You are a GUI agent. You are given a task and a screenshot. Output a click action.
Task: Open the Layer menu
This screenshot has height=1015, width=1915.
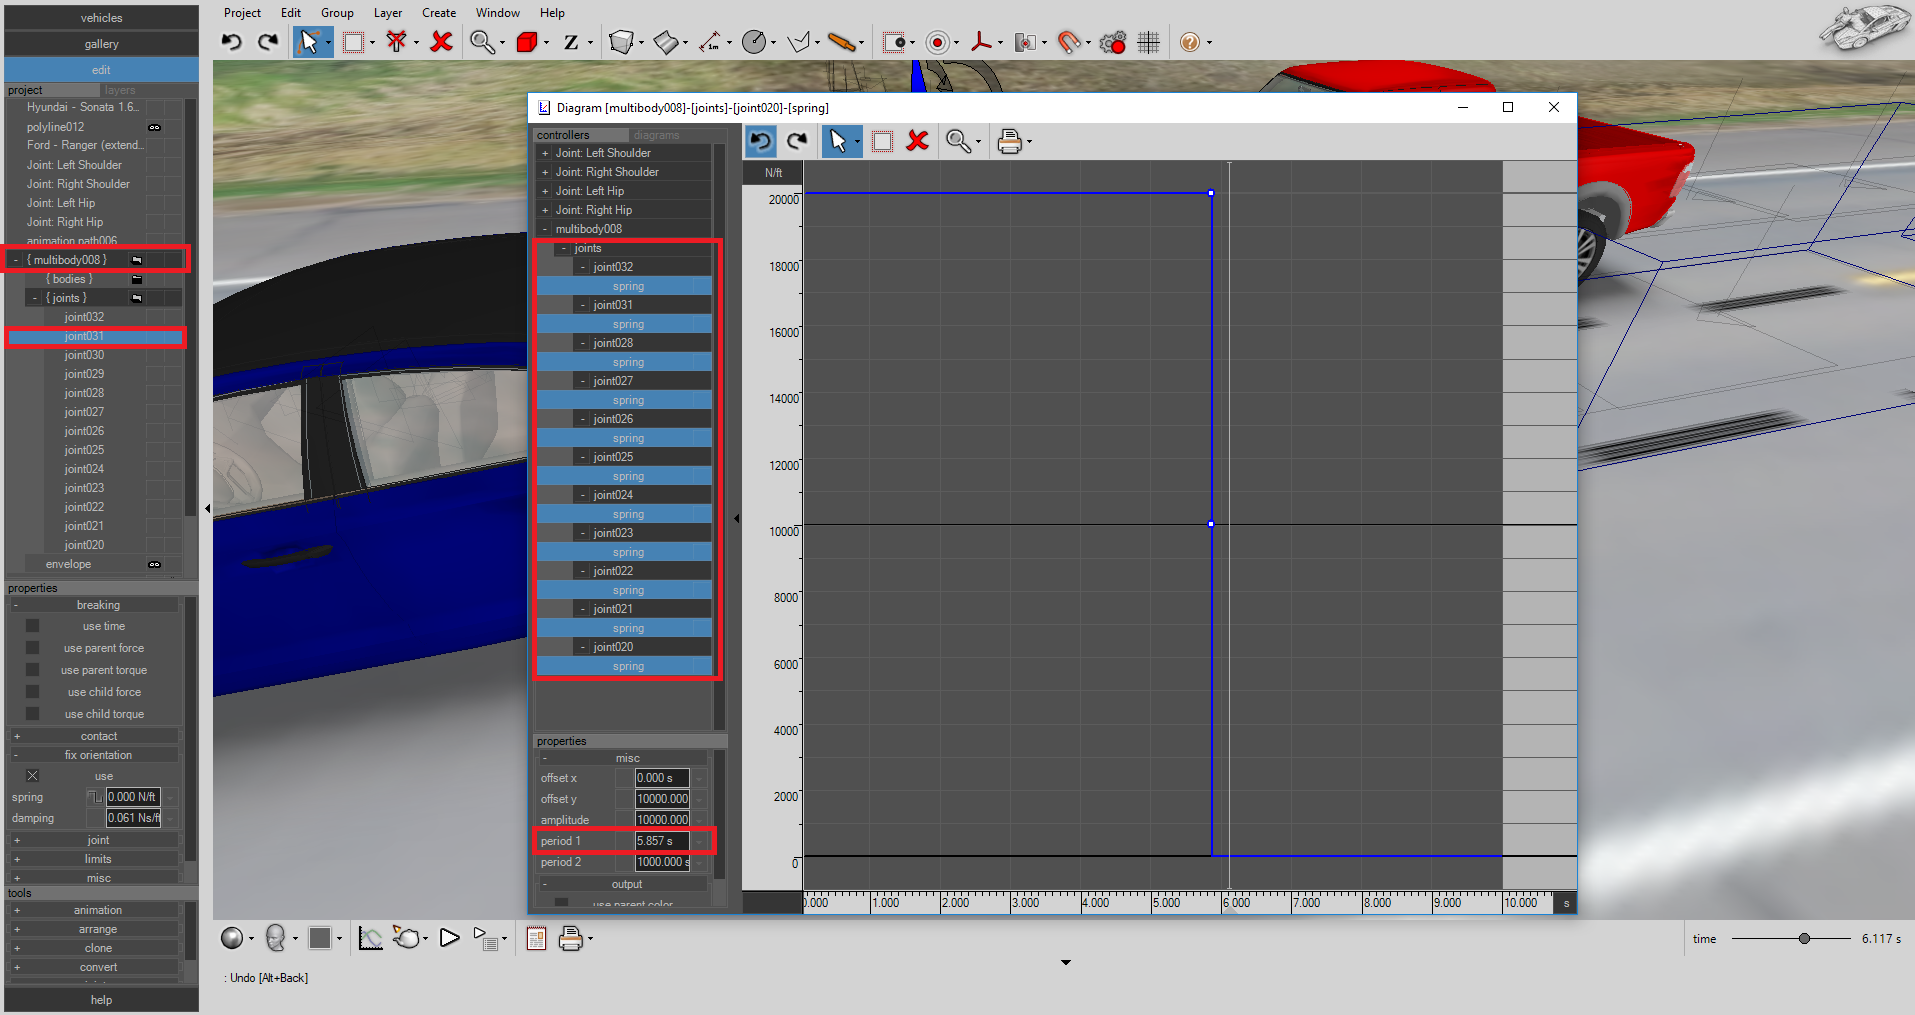click(x=388, y=13)
